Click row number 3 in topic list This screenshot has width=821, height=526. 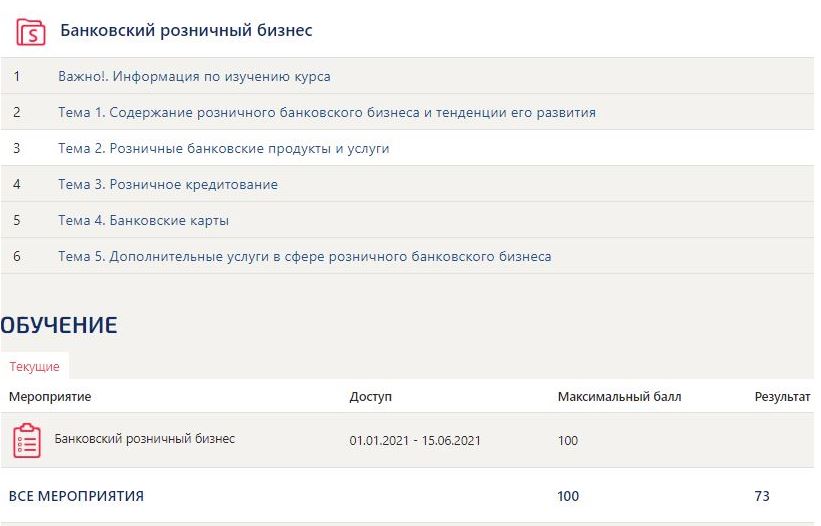(17, 148)
